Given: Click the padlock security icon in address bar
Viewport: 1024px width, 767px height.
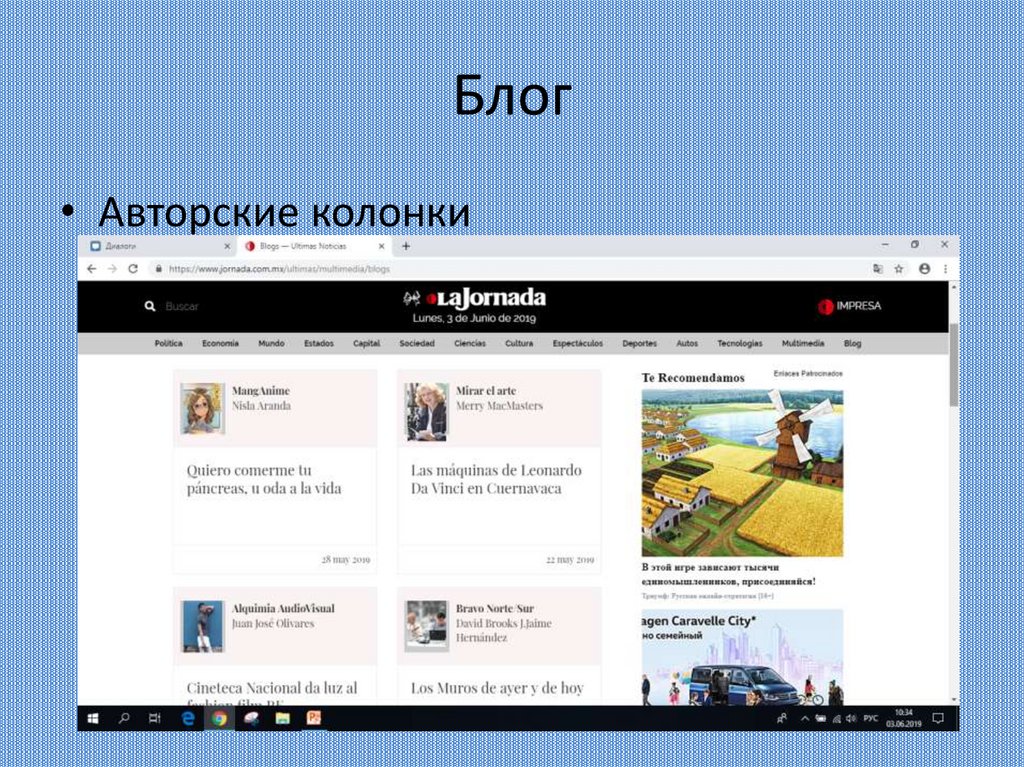Looking at the screenshot, I should click(158, 269).
